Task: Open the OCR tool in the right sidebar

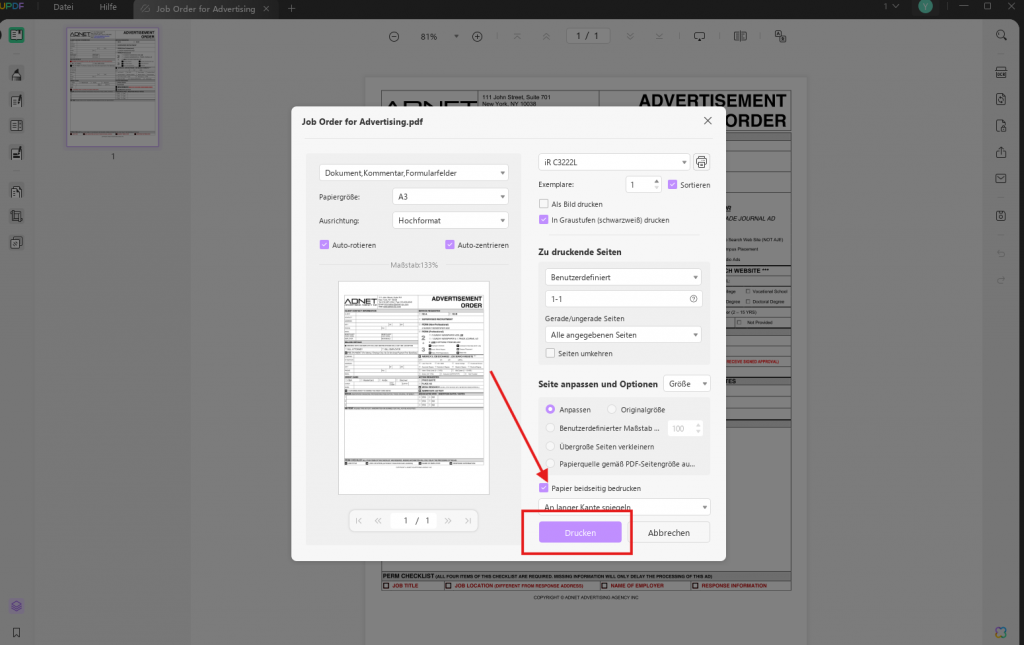Action: [x=1000, y=72]
